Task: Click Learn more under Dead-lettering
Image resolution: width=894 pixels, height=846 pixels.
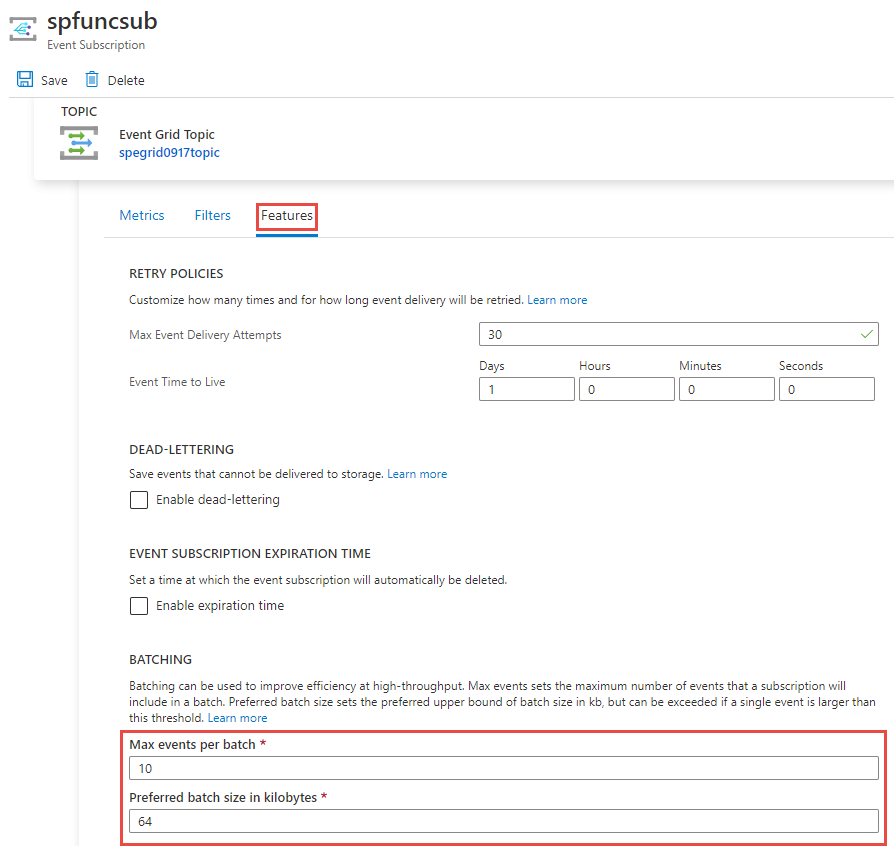Action: 417,473
